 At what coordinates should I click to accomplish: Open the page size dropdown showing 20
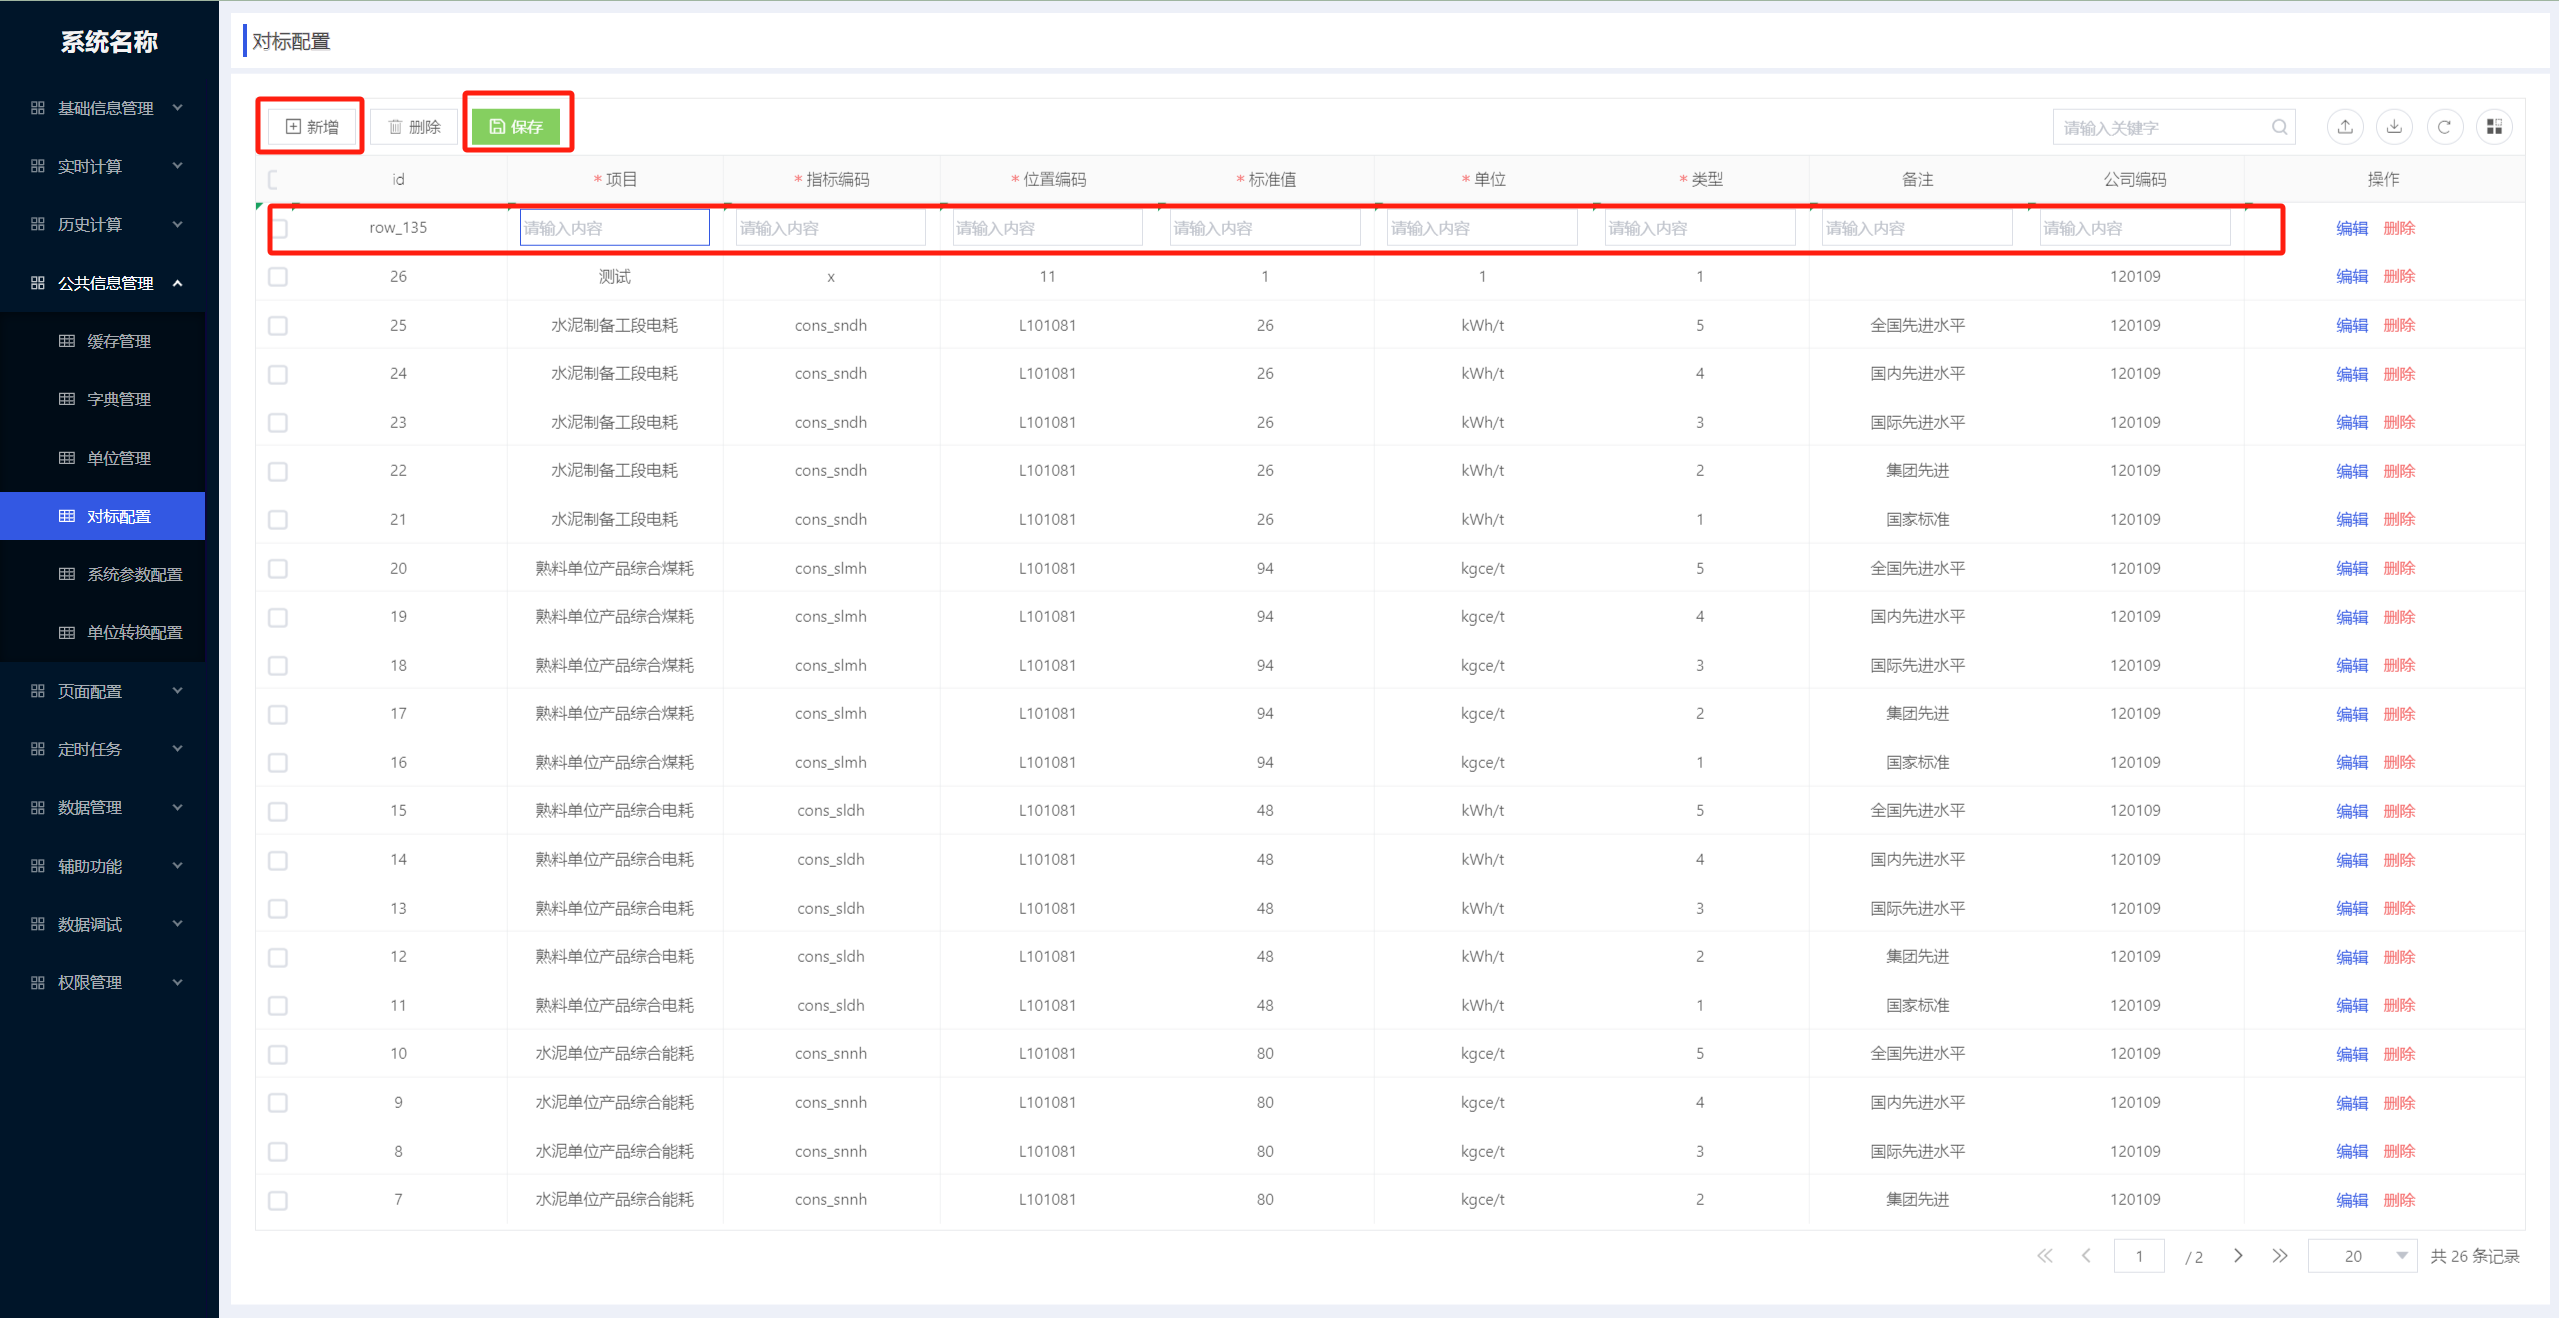coord(2362,1256)
